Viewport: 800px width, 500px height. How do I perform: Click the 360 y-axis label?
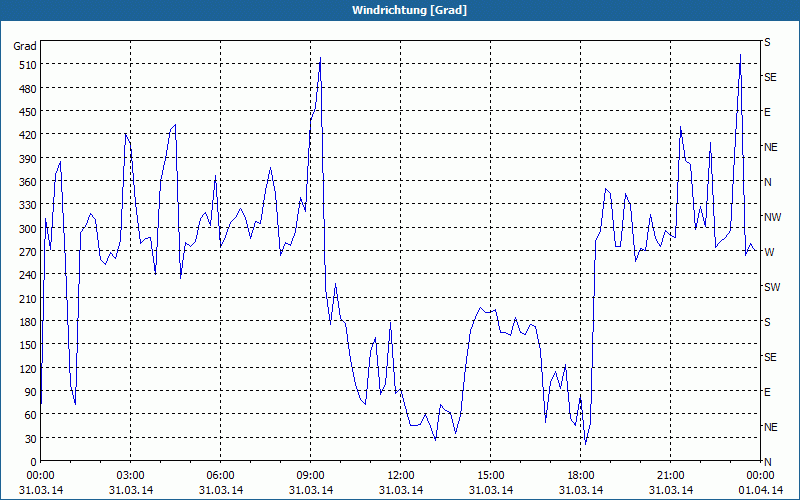[28, 182]
